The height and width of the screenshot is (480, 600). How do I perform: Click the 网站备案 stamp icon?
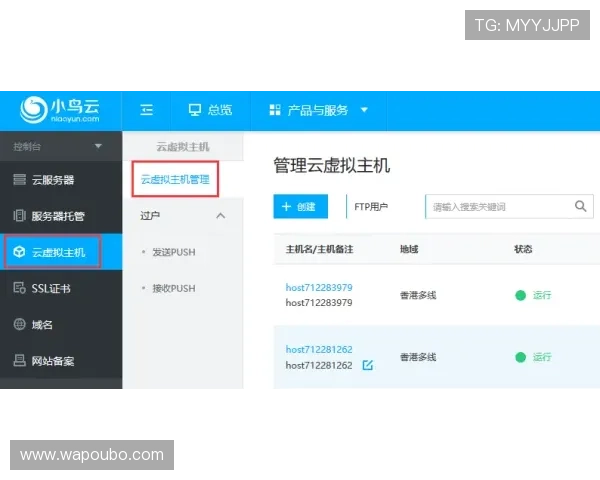(x=20, y=360)
